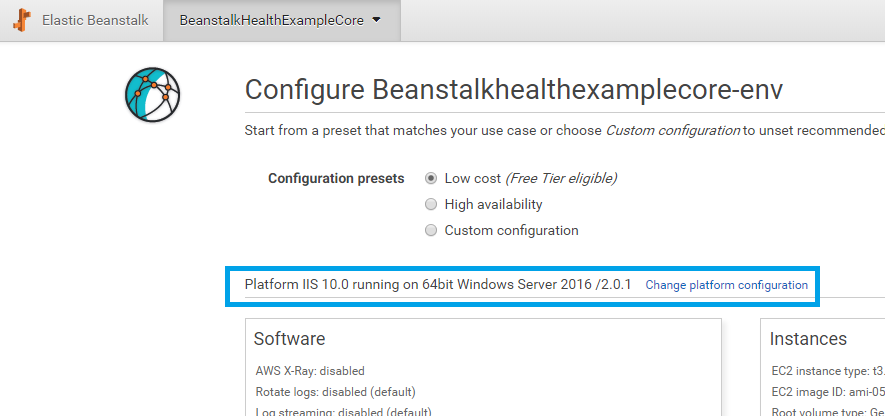The height and width of the screenshot is (416, 885).
Task: Select the Log streaming setting line
Action: click(343, 411)
